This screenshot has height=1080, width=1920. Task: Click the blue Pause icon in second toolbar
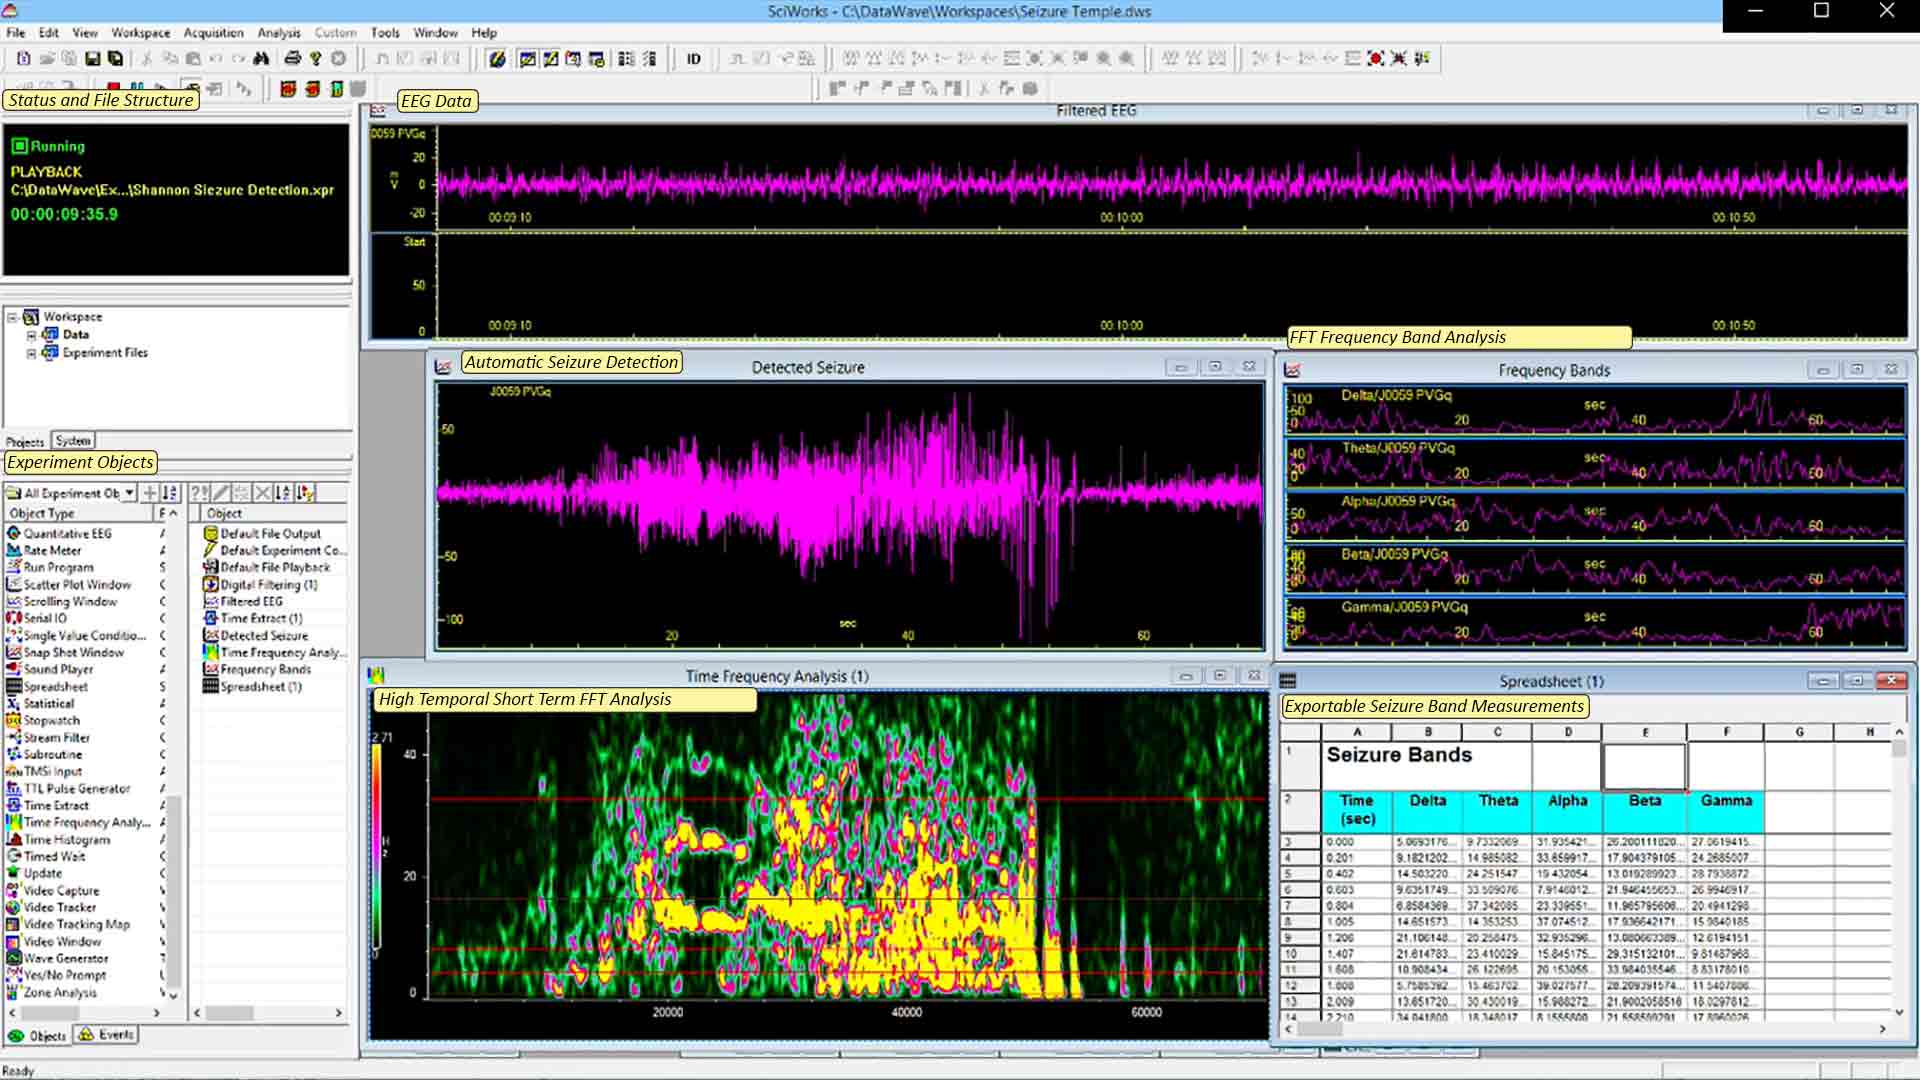point(137,88)
